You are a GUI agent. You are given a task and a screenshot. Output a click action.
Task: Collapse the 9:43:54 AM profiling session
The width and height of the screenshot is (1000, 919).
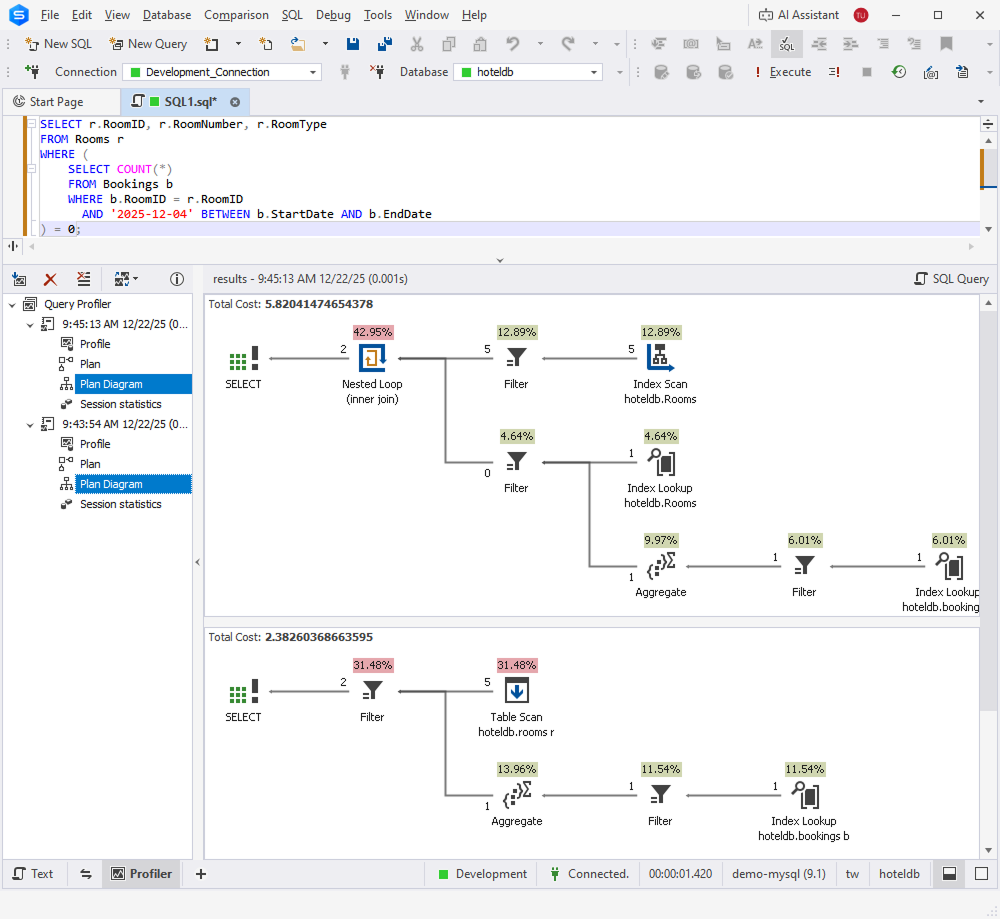point(29,423)
